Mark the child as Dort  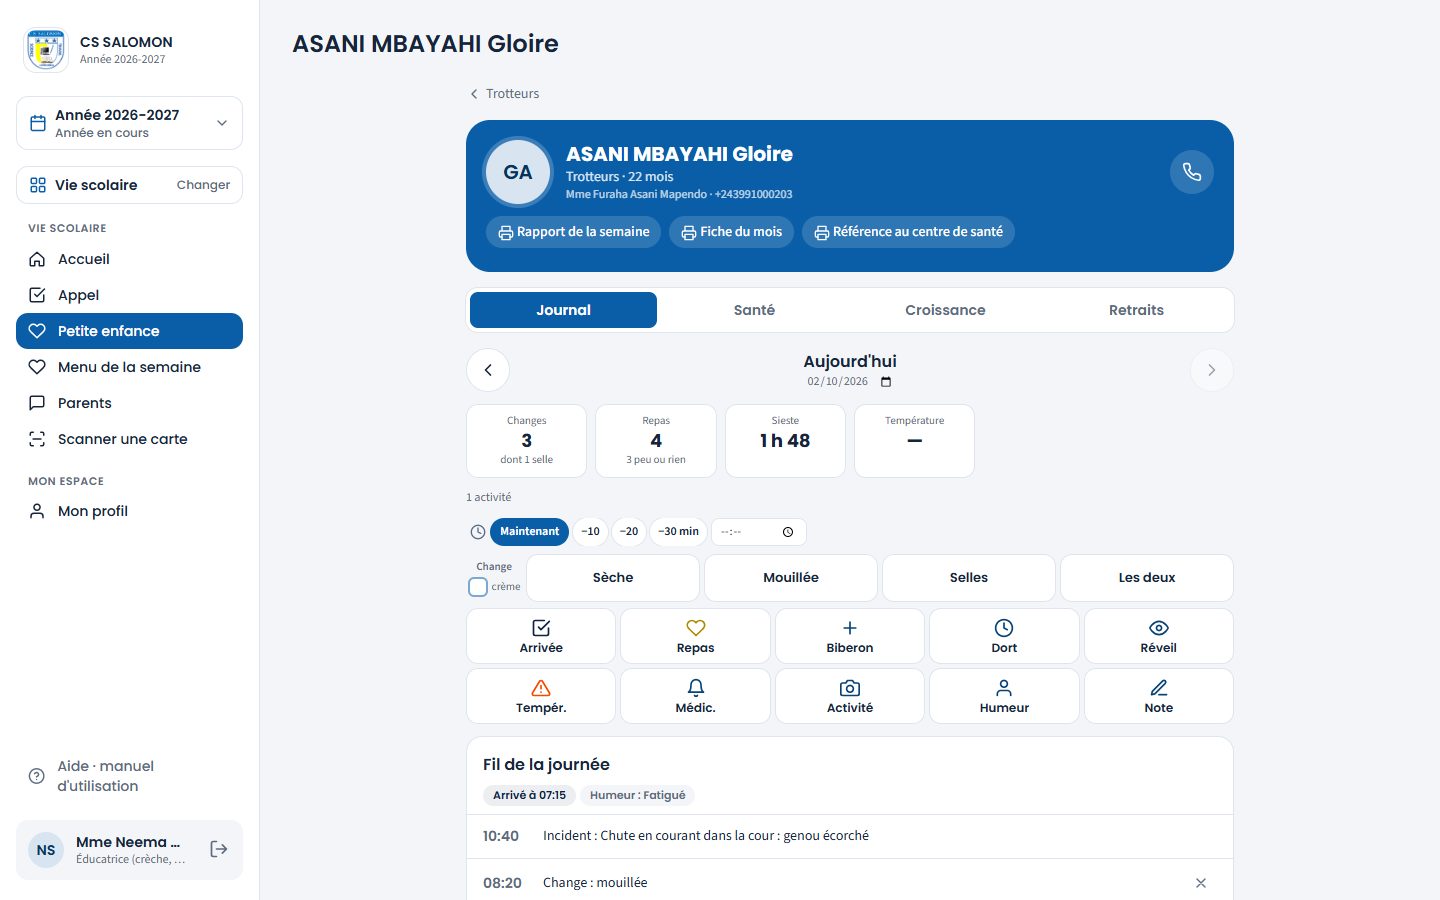(1004, 636)
